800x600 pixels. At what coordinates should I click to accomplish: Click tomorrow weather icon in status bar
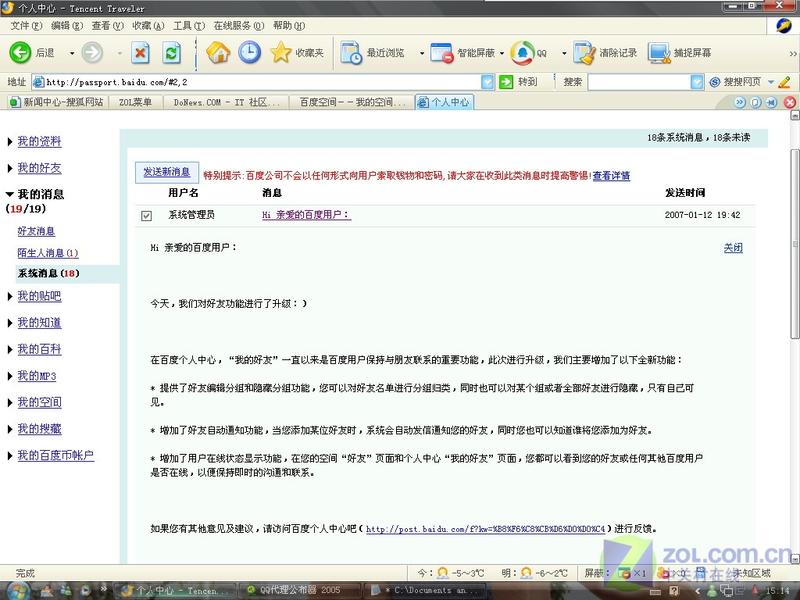pos(526,573)
